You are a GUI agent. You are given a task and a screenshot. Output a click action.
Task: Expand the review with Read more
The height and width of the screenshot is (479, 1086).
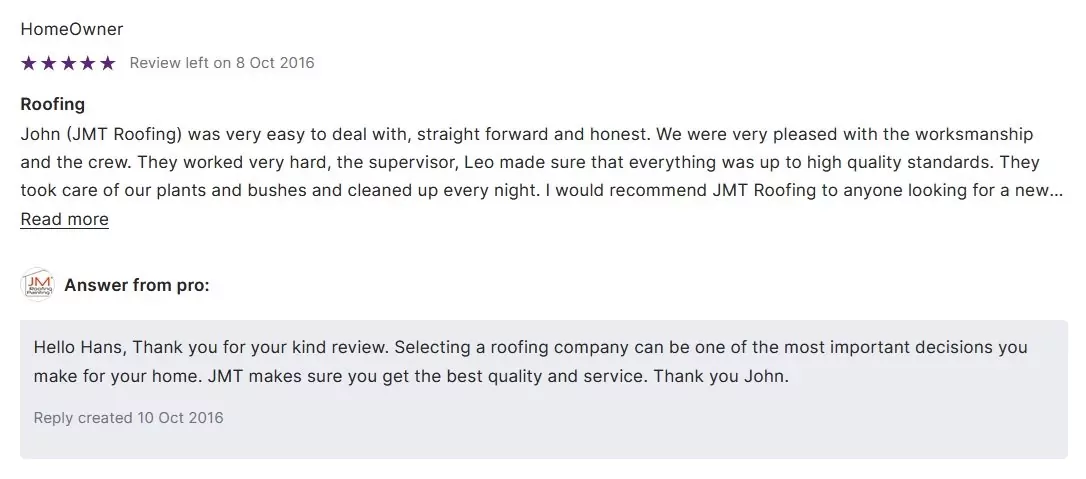point(64,220)
